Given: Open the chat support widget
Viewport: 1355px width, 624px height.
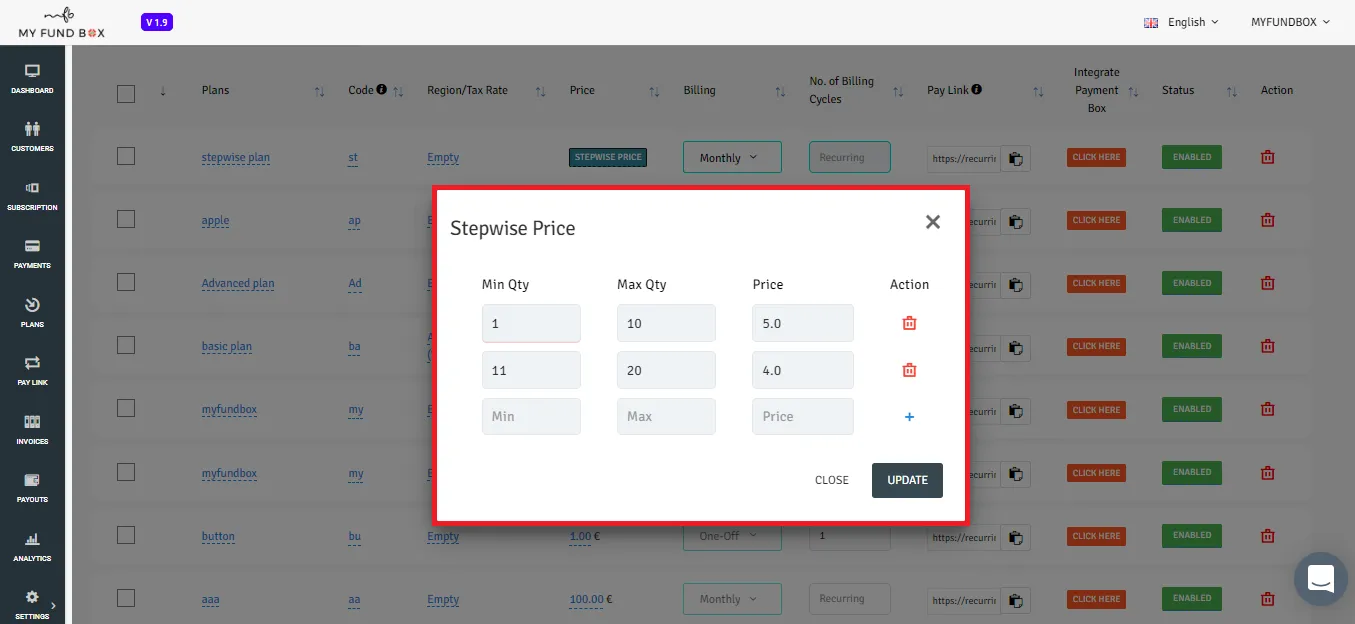Looking at the screenshot, I should point(1321,579).
